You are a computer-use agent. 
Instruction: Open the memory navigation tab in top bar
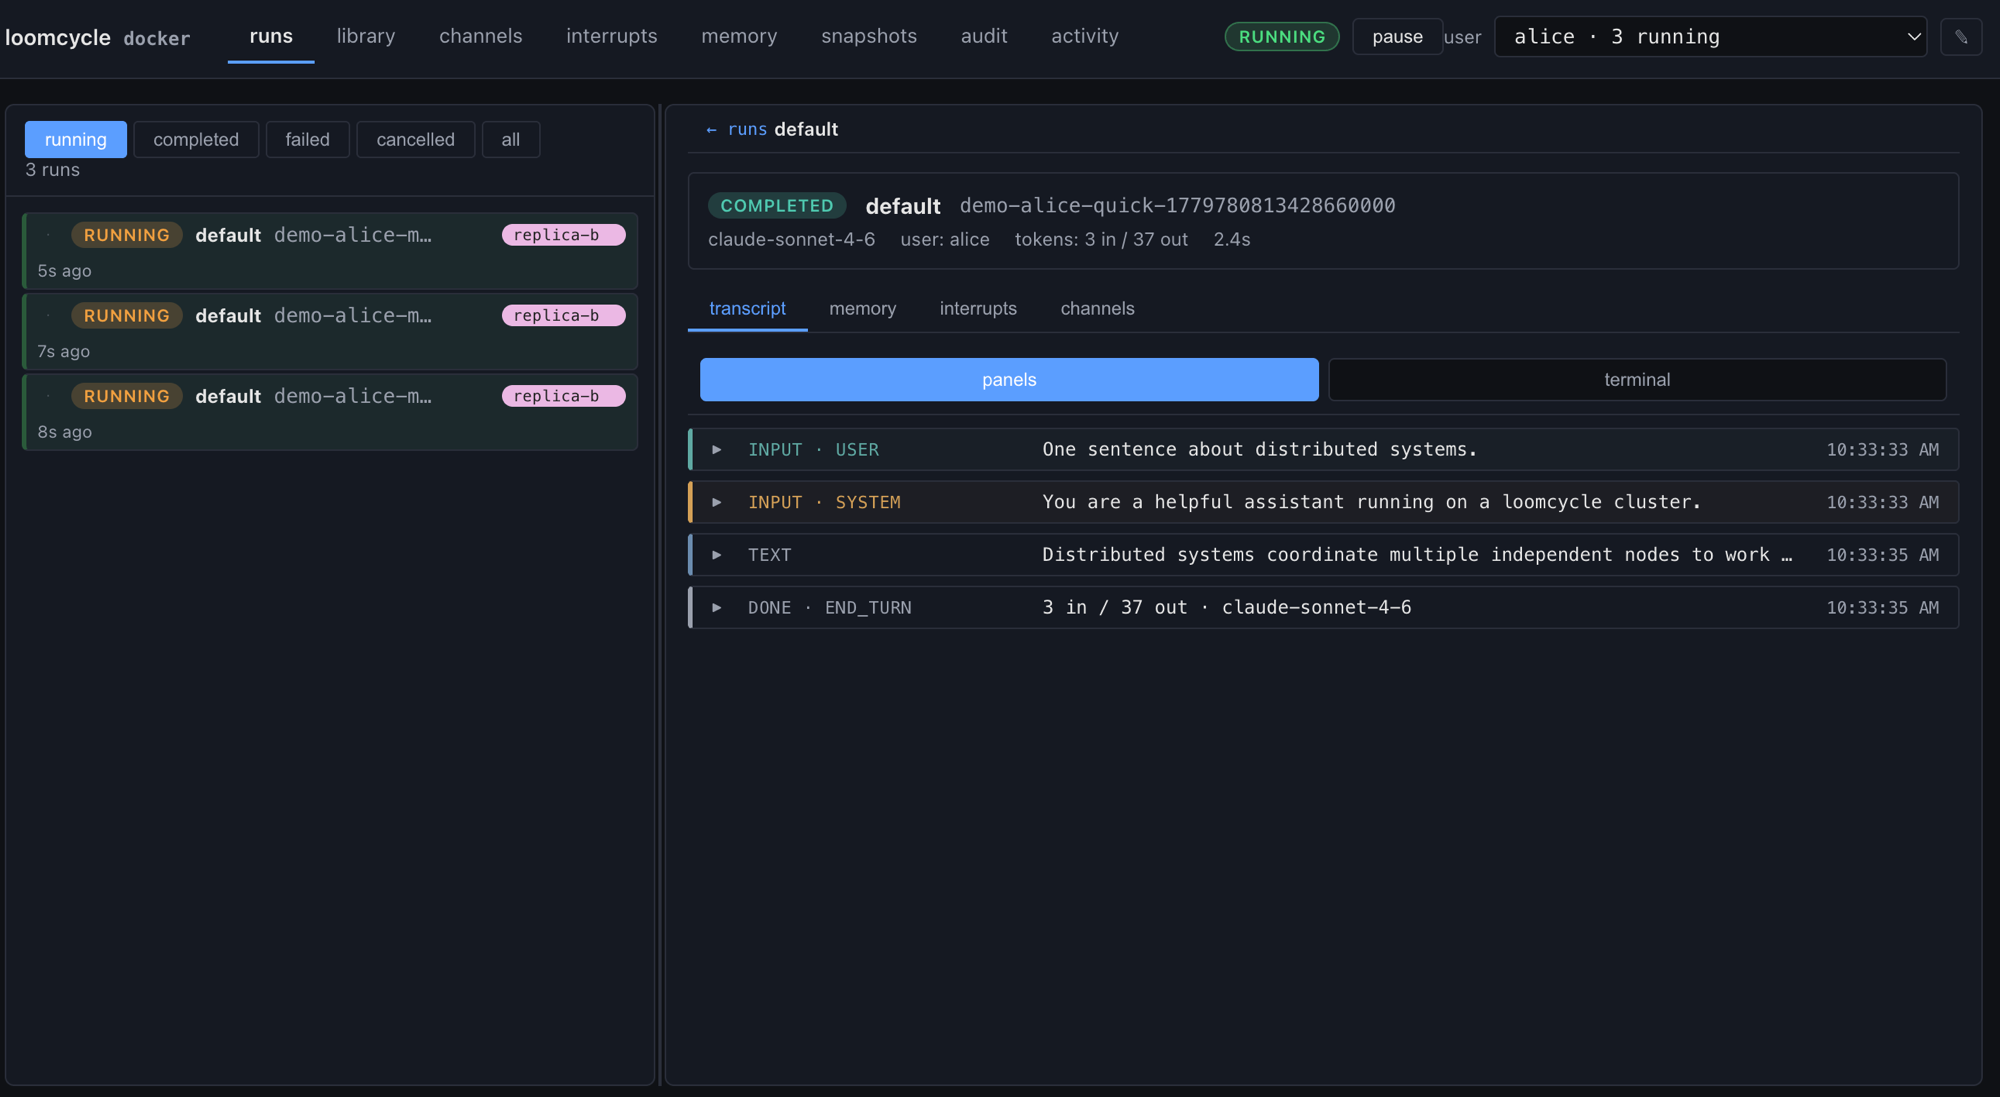tap(739, 36)
